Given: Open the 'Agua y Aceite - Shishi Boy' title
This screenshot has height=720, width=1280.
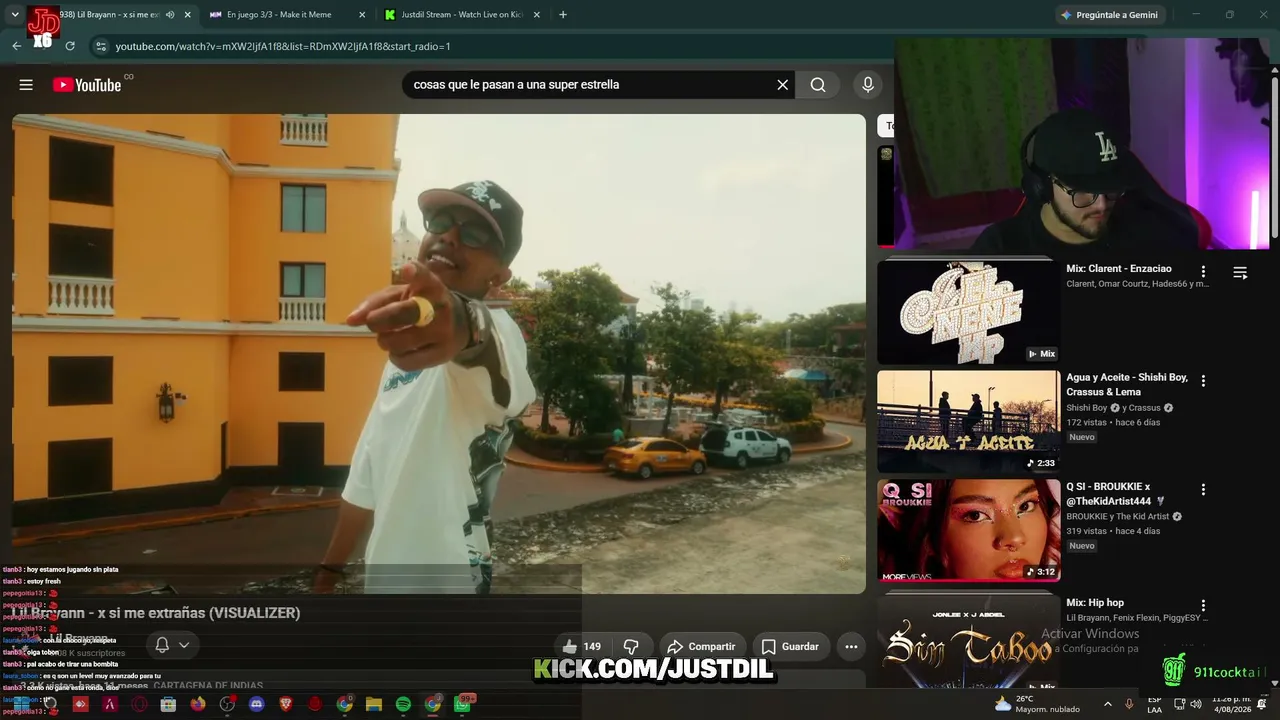Looking at the screenshot, I should click(x=1127, y=384).
